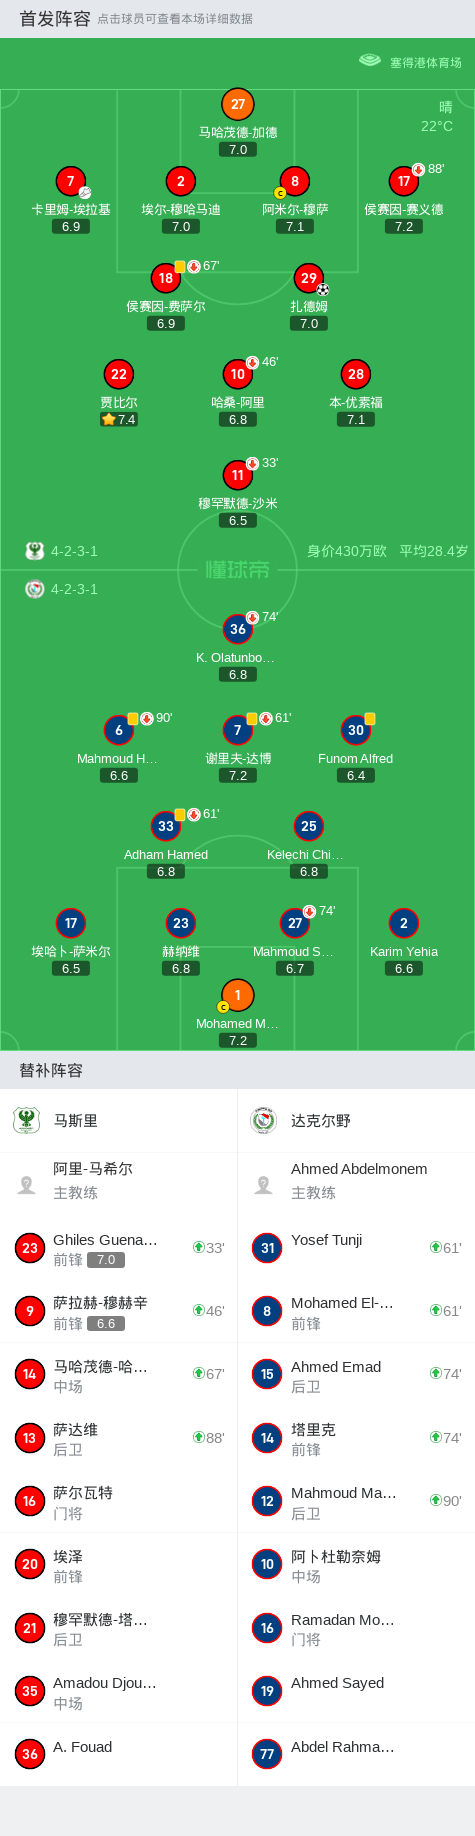Open star-rated player 22 贾比尔
The height and width of the screenshot is (1836, 475).
[x=119, y=374]
